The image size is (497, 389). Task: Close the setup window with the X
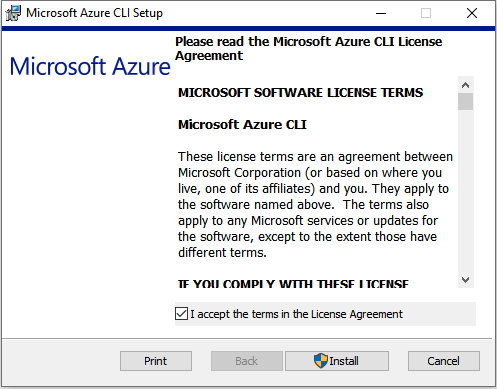click(x=472, y=13)
